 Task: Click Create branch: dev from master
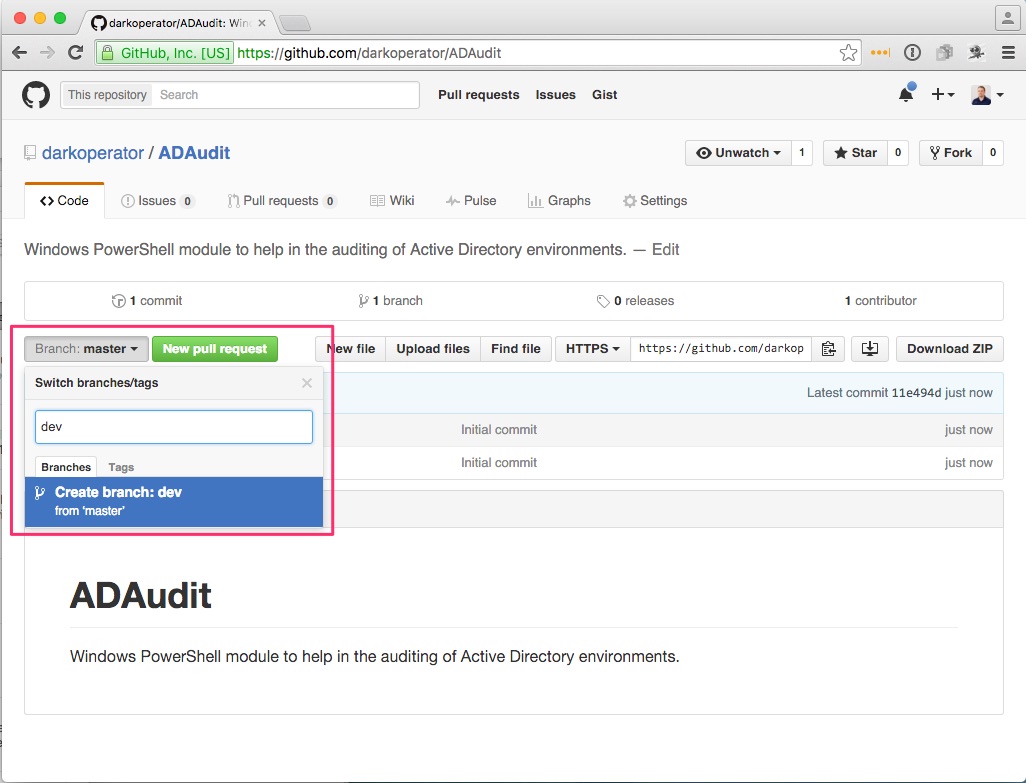coord(173,501)
